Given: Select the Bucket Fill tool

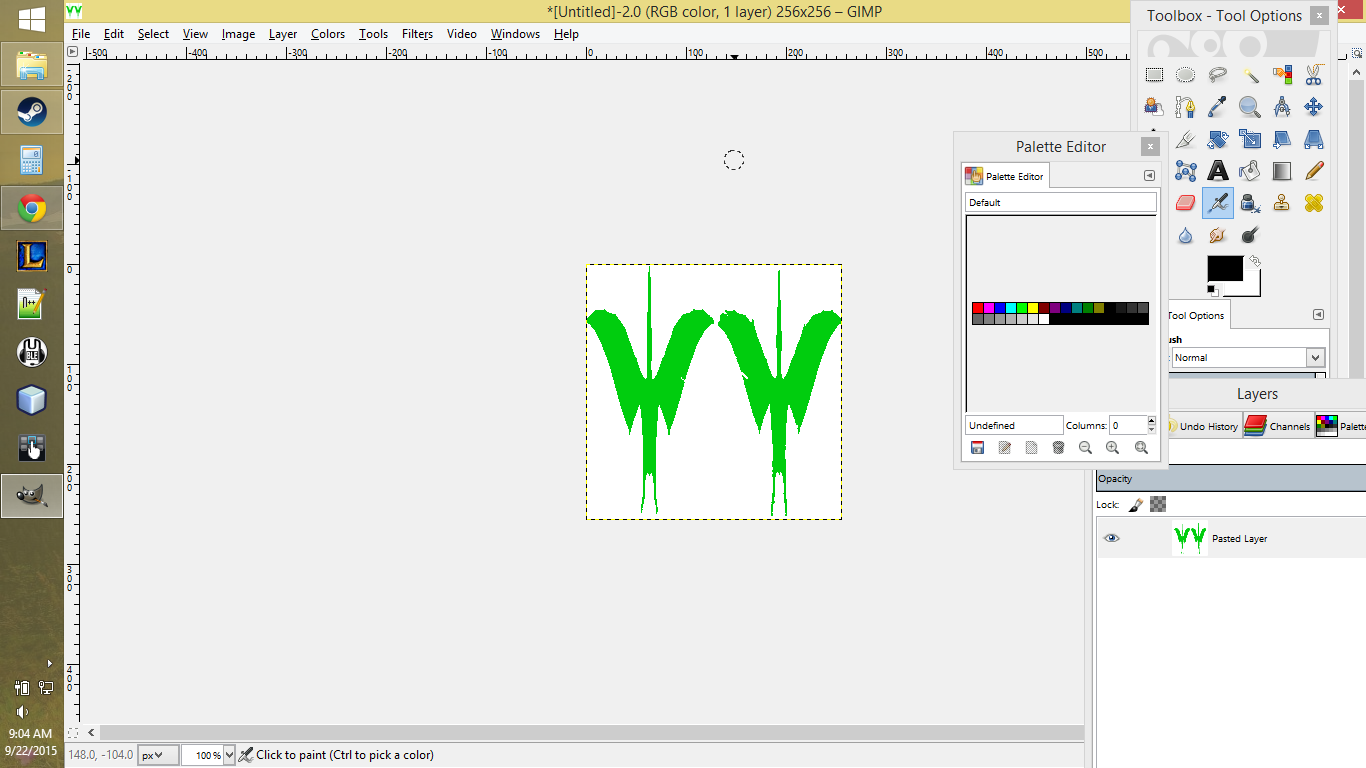Looking at the screenshot, I should 1250,171.
